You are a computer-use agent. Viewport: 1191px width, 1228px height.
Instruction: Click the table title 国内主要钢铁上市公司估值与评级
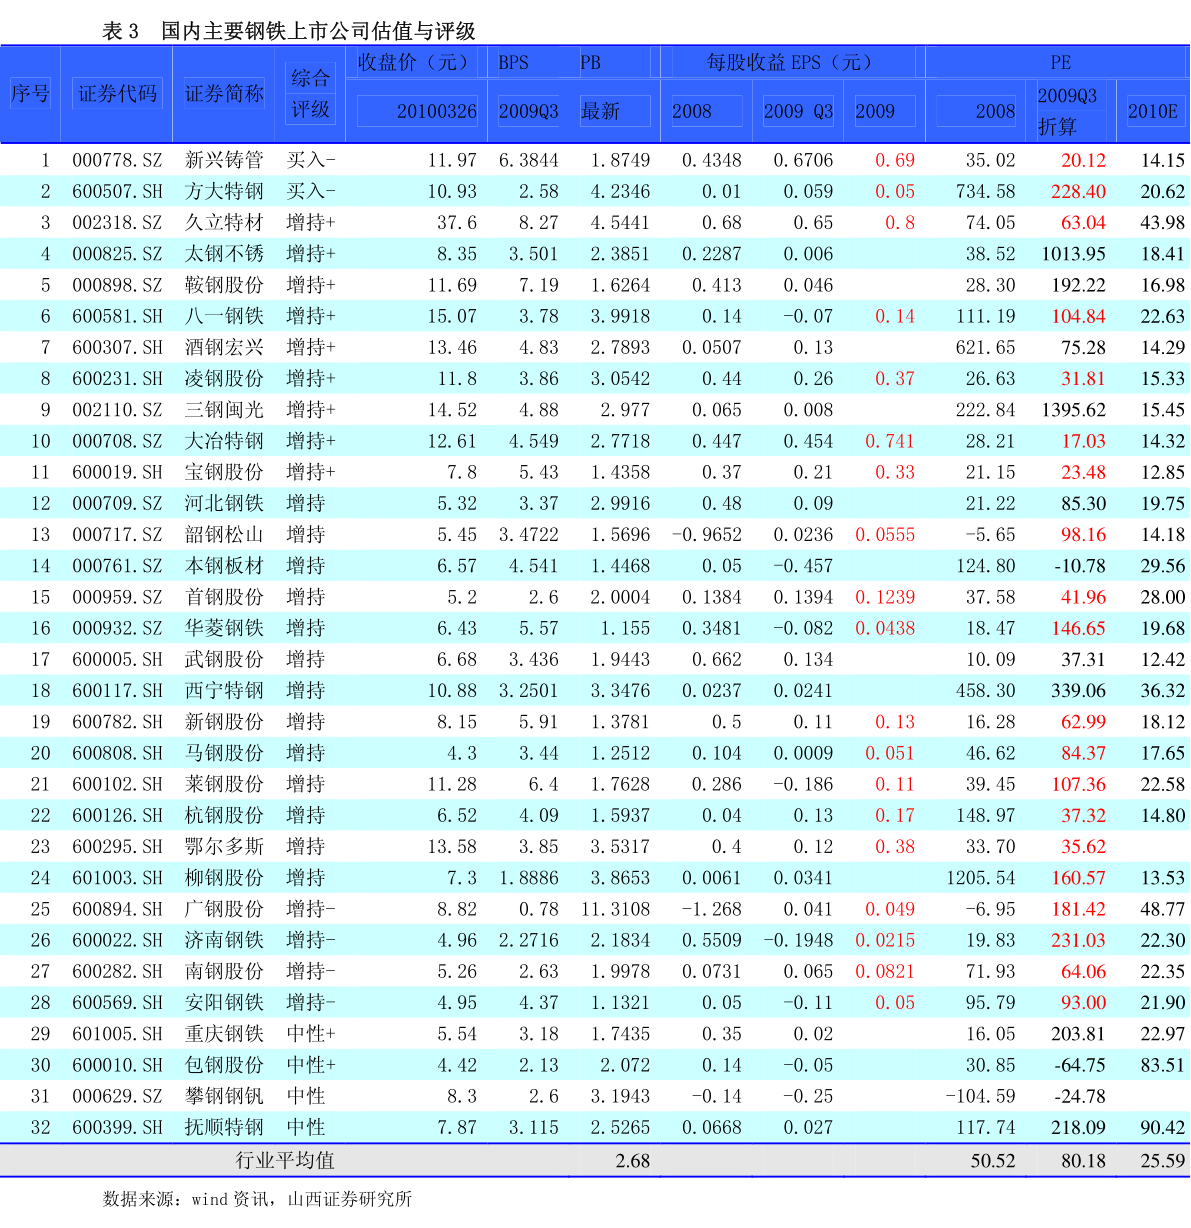point(318,31)
